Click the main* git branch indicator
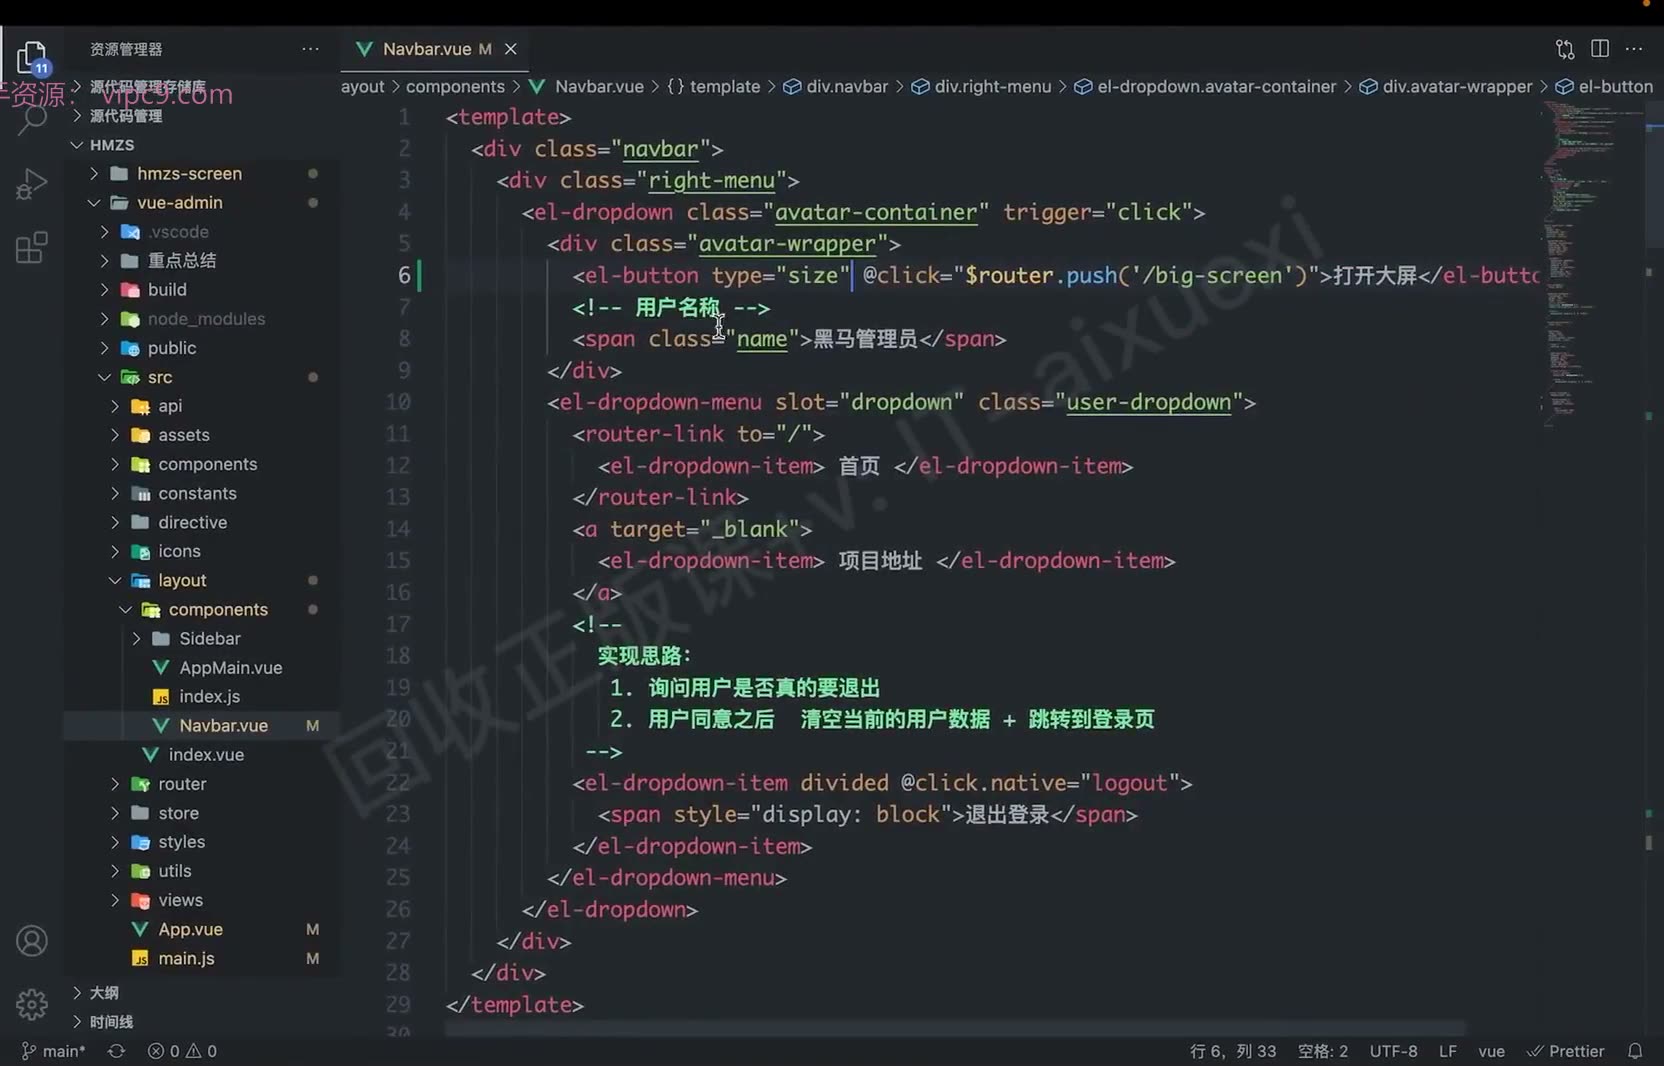 pyautogui.click(x=53, y=1051)
